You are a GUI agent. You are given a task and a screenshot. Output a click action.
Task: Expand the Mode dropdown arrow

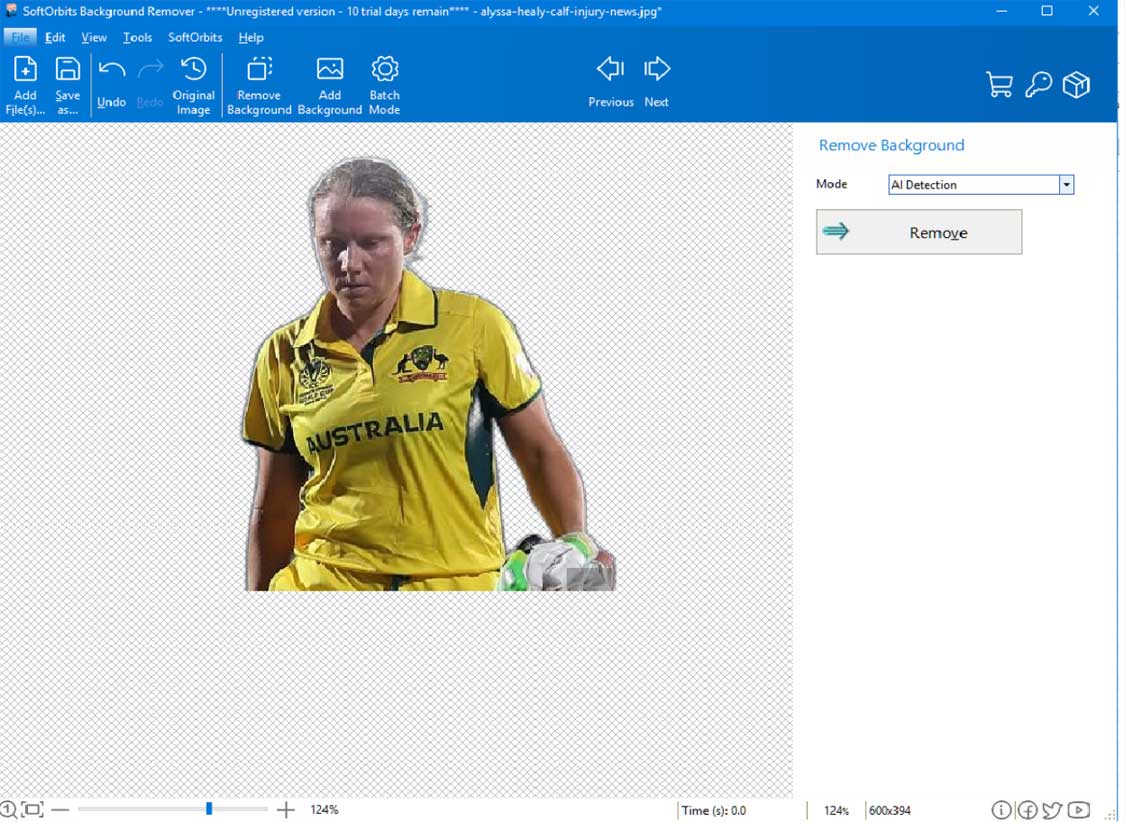click(1066, 185)
